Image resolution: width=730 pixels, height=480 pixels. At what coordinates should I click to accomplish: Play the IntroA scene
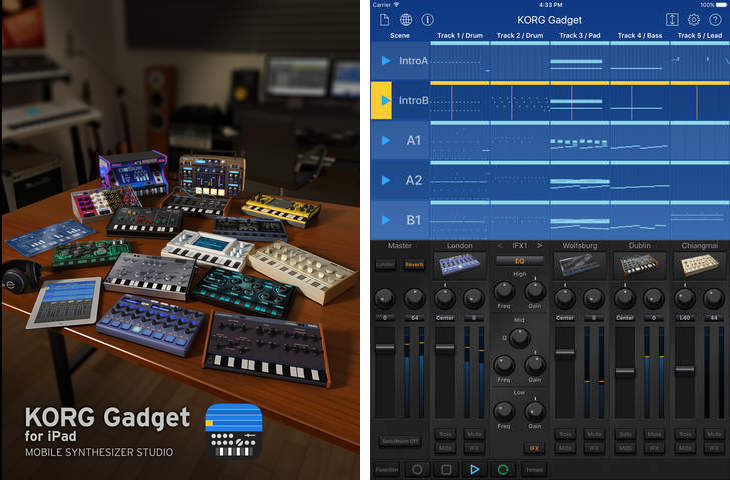point(385,61)
